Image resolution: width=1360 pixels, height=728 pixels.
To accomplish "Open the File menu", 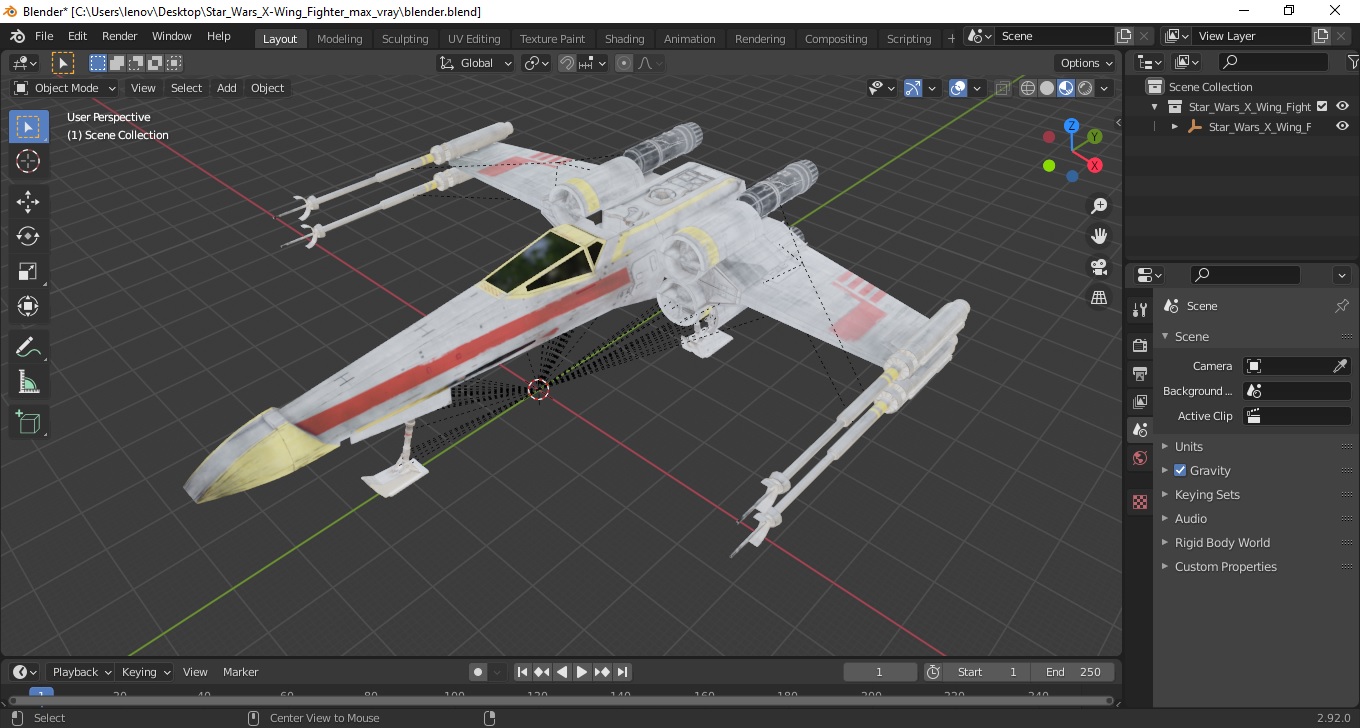I will [x=44, y=36].
